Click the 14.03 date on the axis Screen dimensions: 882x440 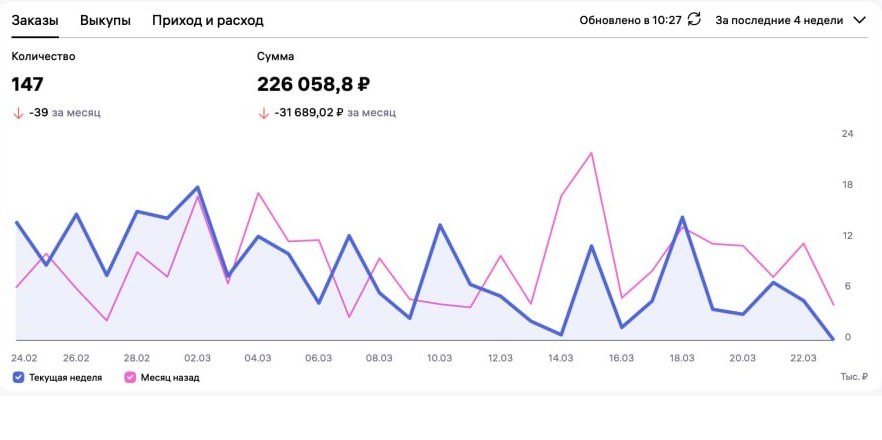coord(560,358)
